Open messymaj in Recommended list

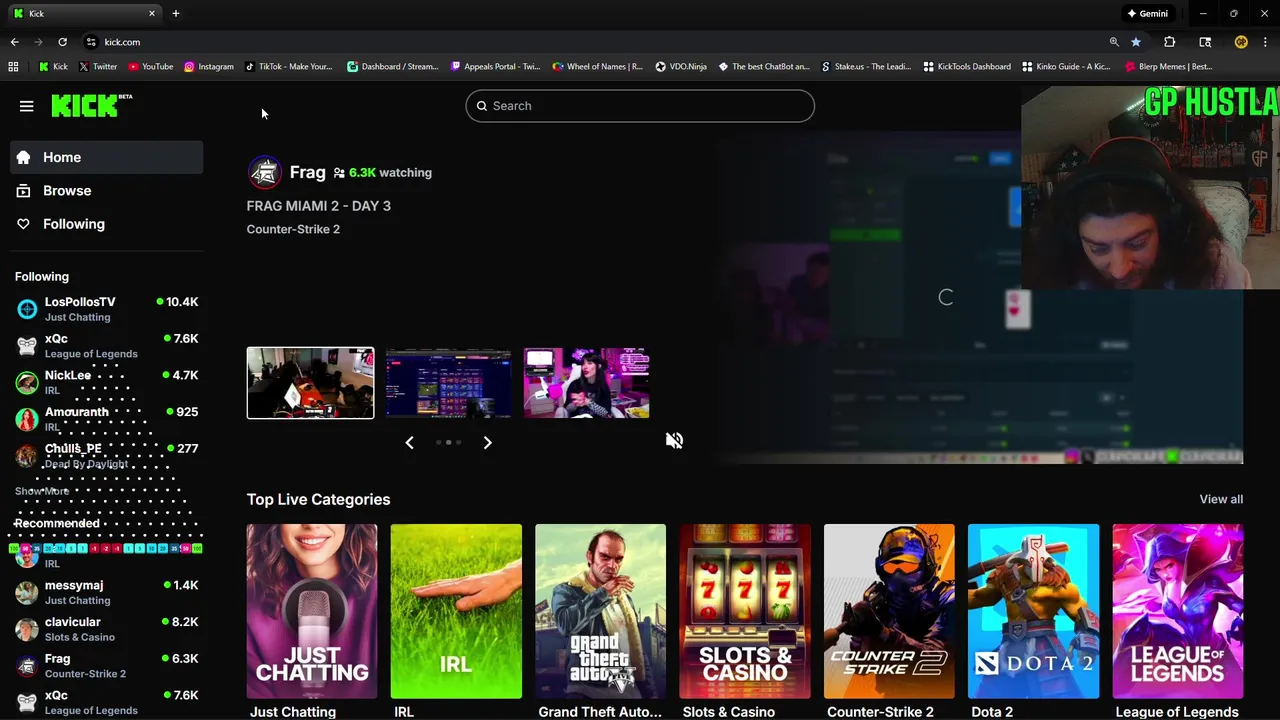click(x=107, y=592)
